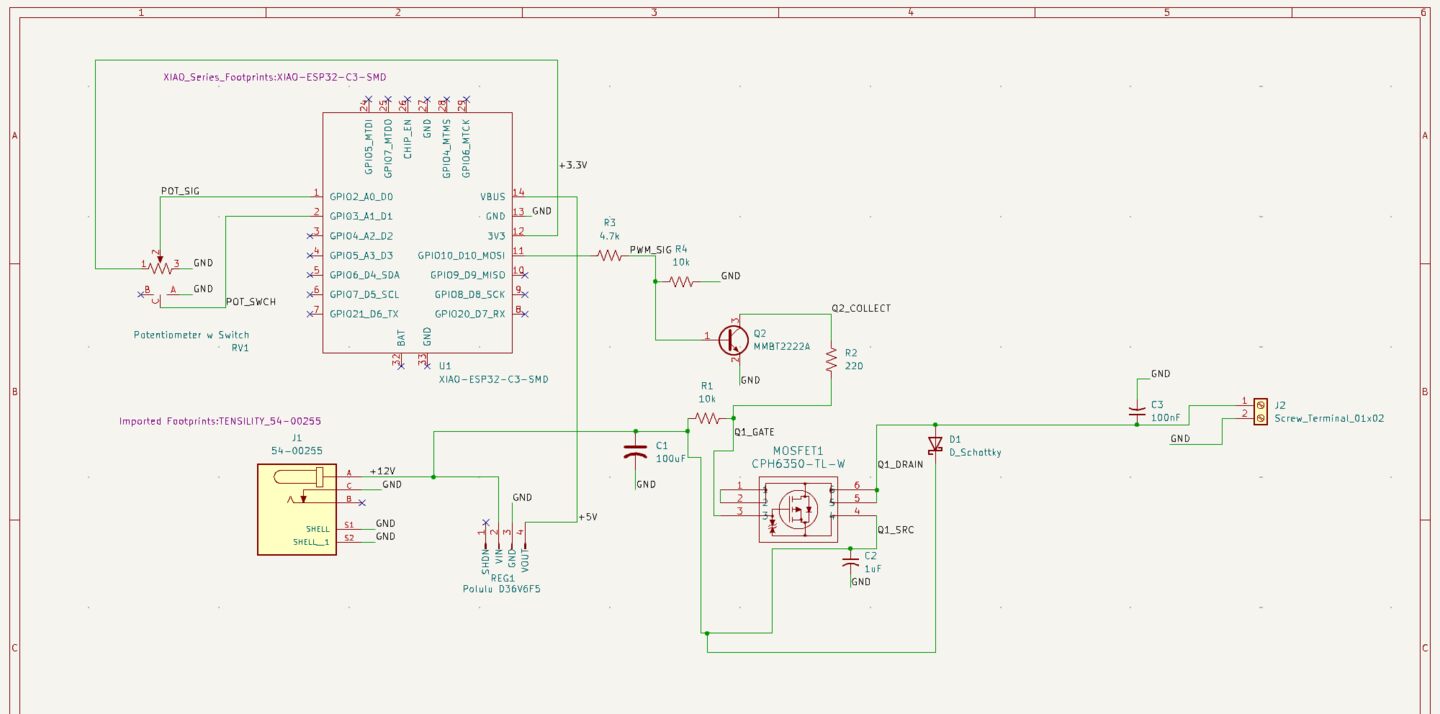The image size is (1440, 714).
Task: Click the +12V net label
Action: pyautogui.click(x=383, y=471)
